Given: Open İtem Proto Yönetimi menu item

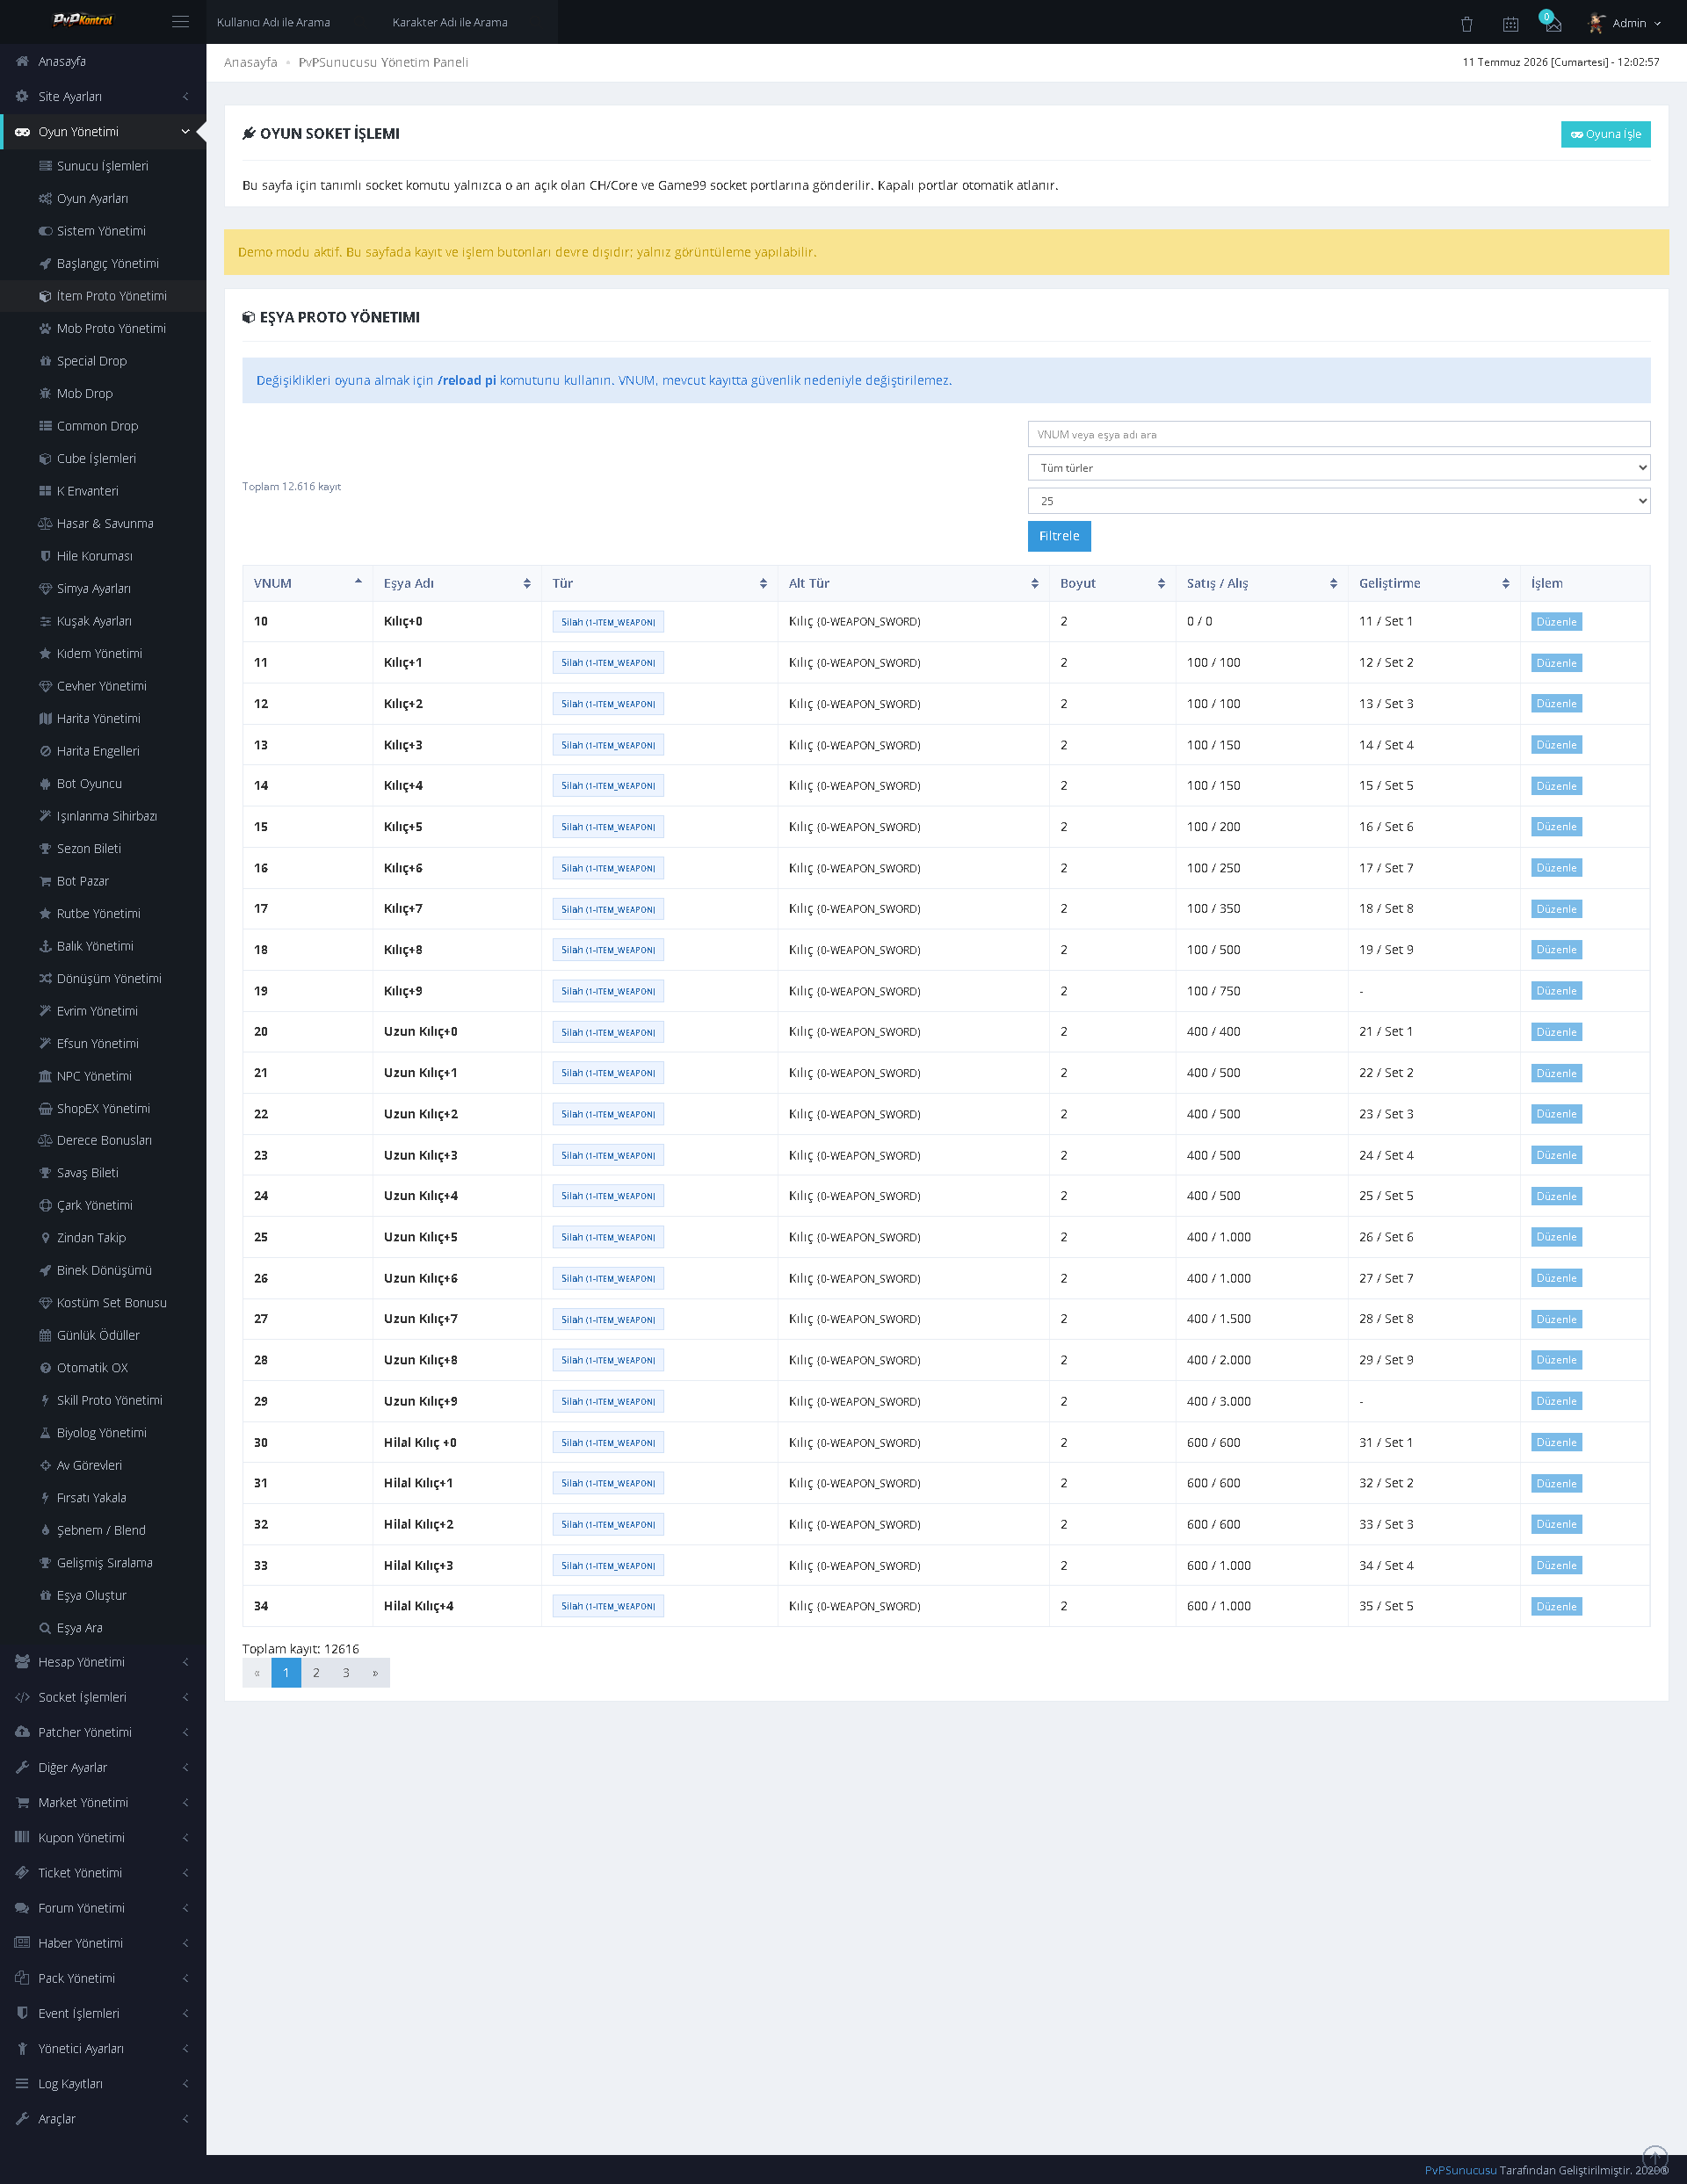Looking at the screenshot, I should pyautogui.click(x=103, y=296).
